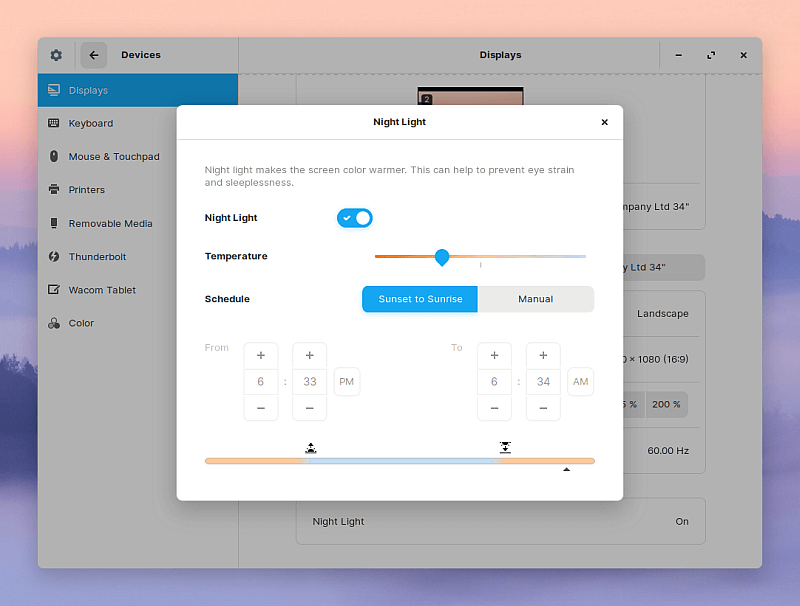Switch schedule to Manual

coord(536,298)
